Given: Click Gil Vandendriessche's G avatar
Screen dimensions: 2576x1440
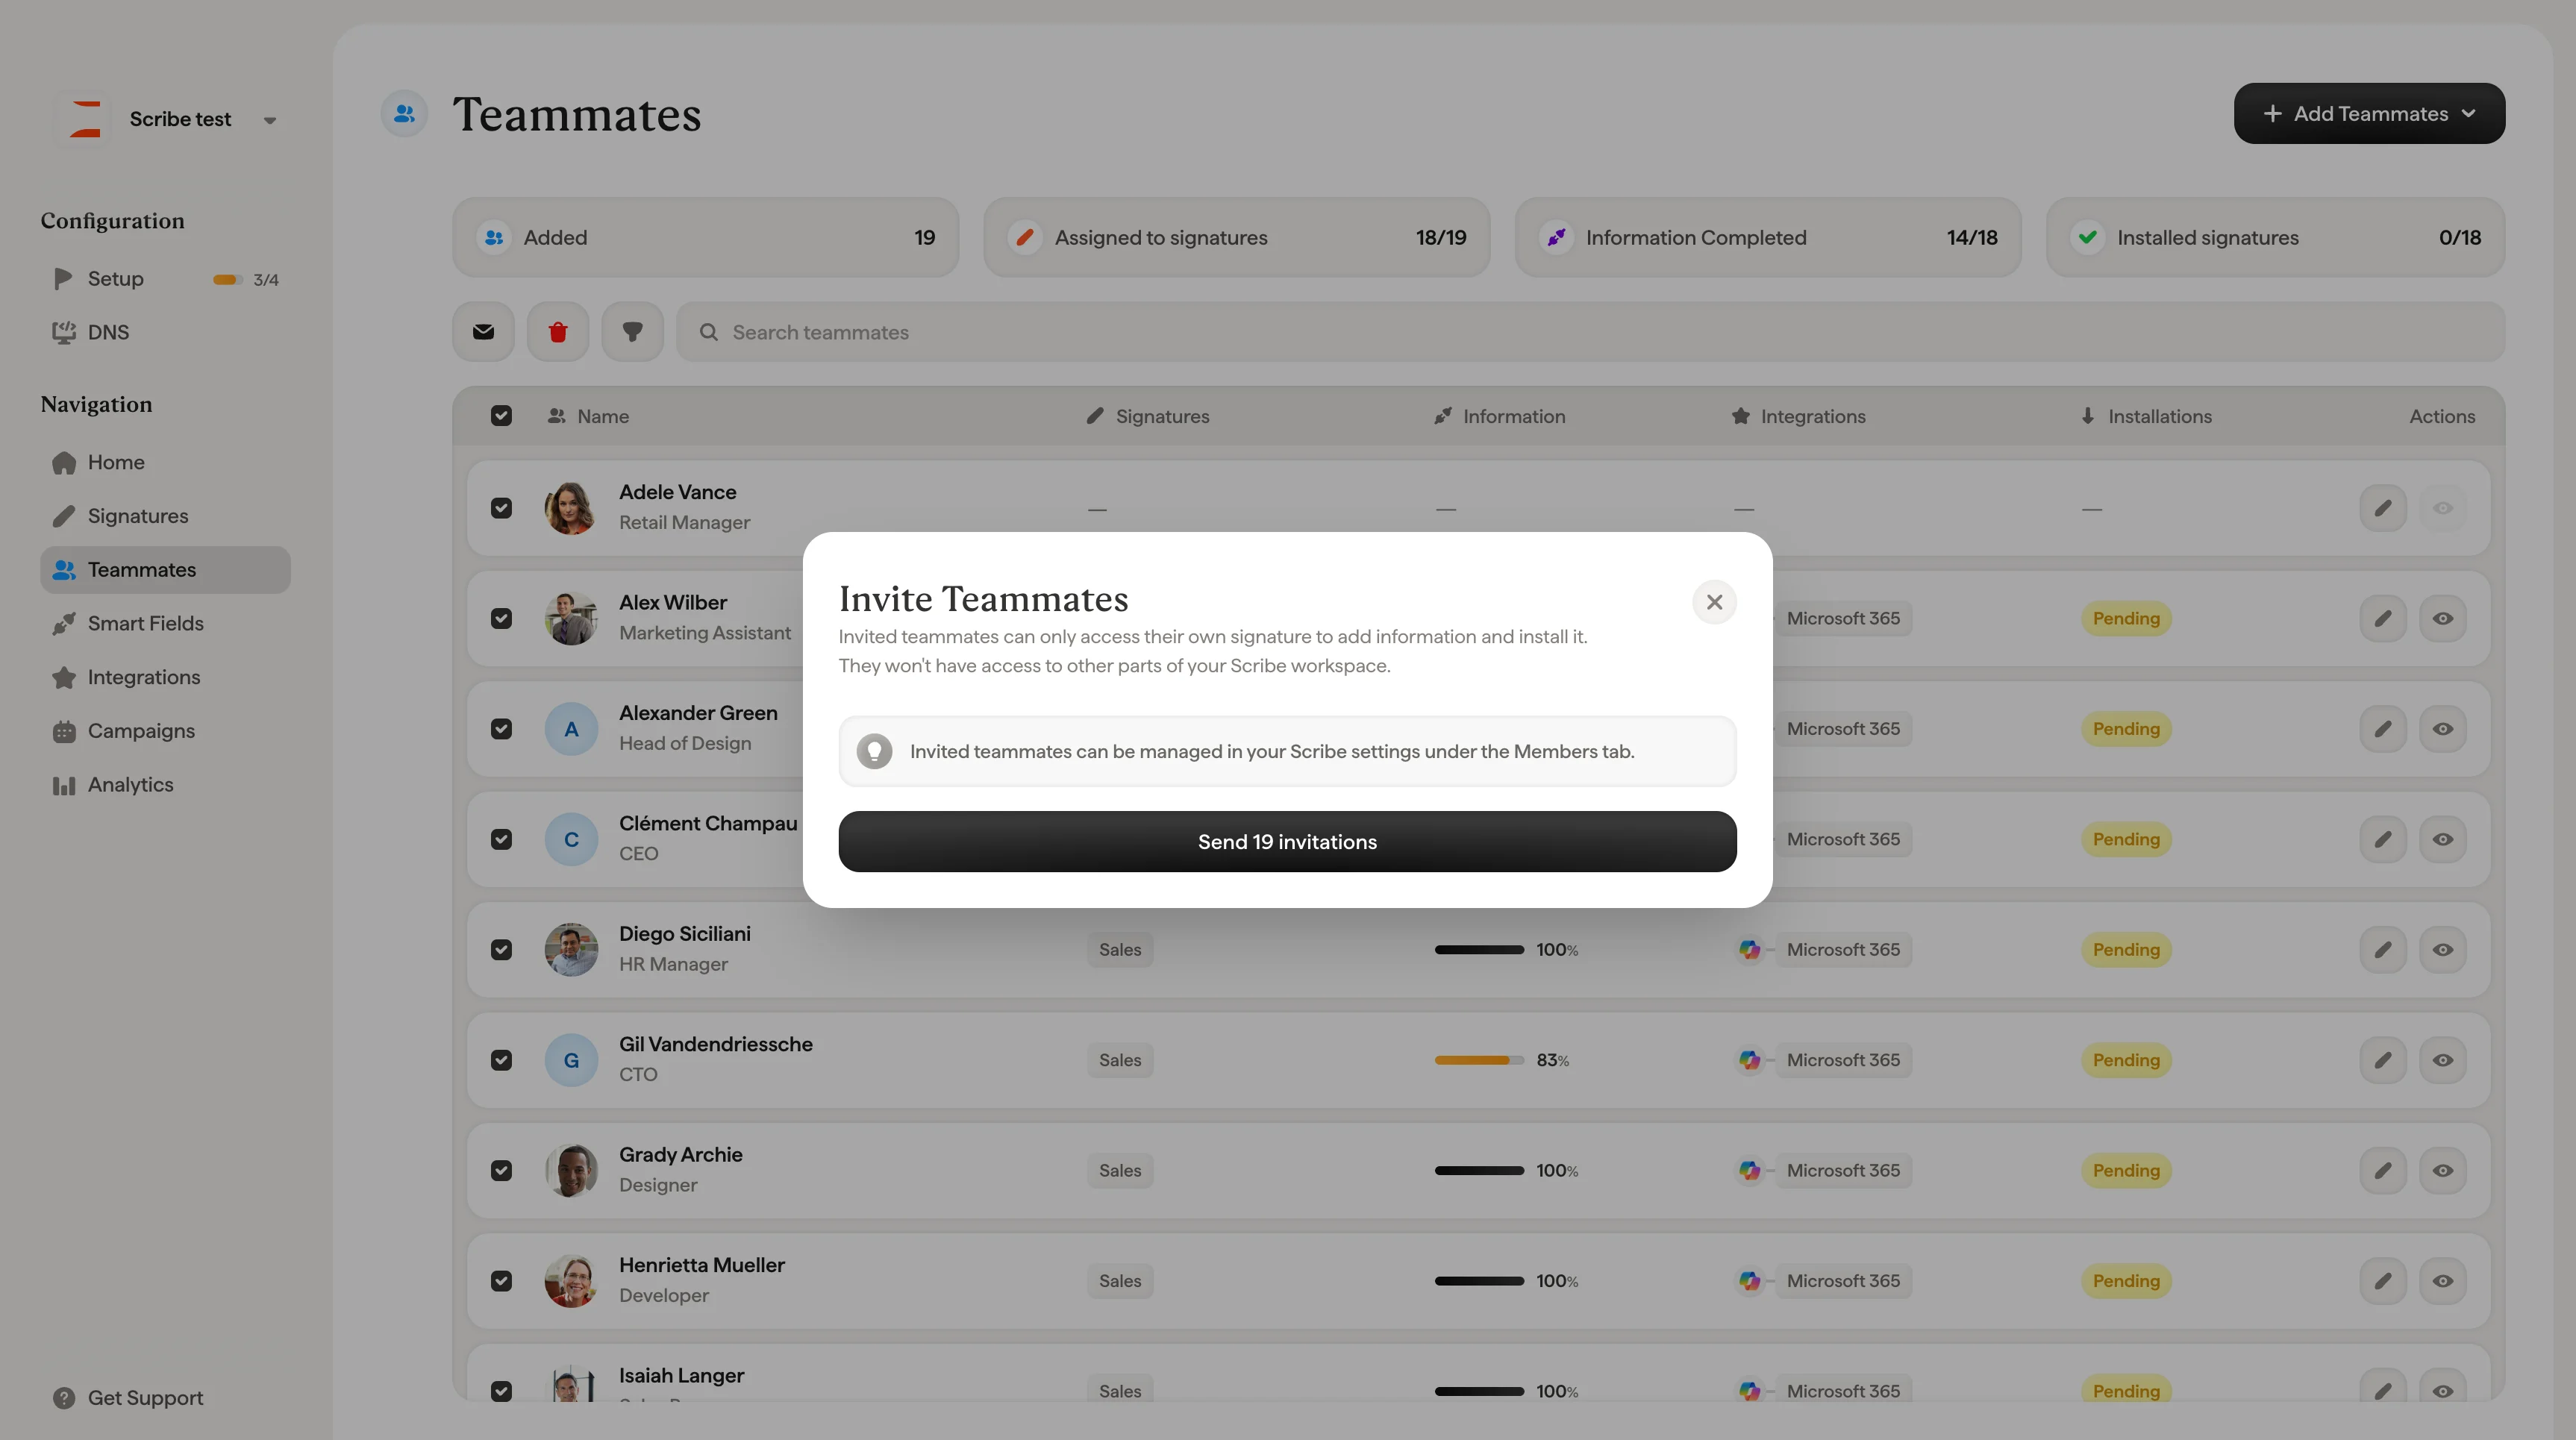Looking at the screenshot, I should coord(571,1060).
